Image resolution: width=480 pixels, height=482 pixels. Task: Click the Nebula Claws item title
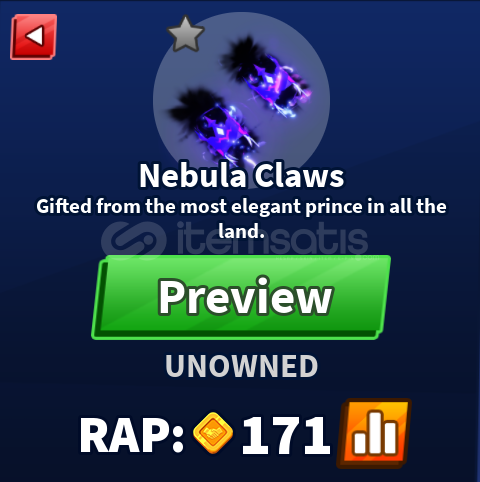tap(241, 176)
